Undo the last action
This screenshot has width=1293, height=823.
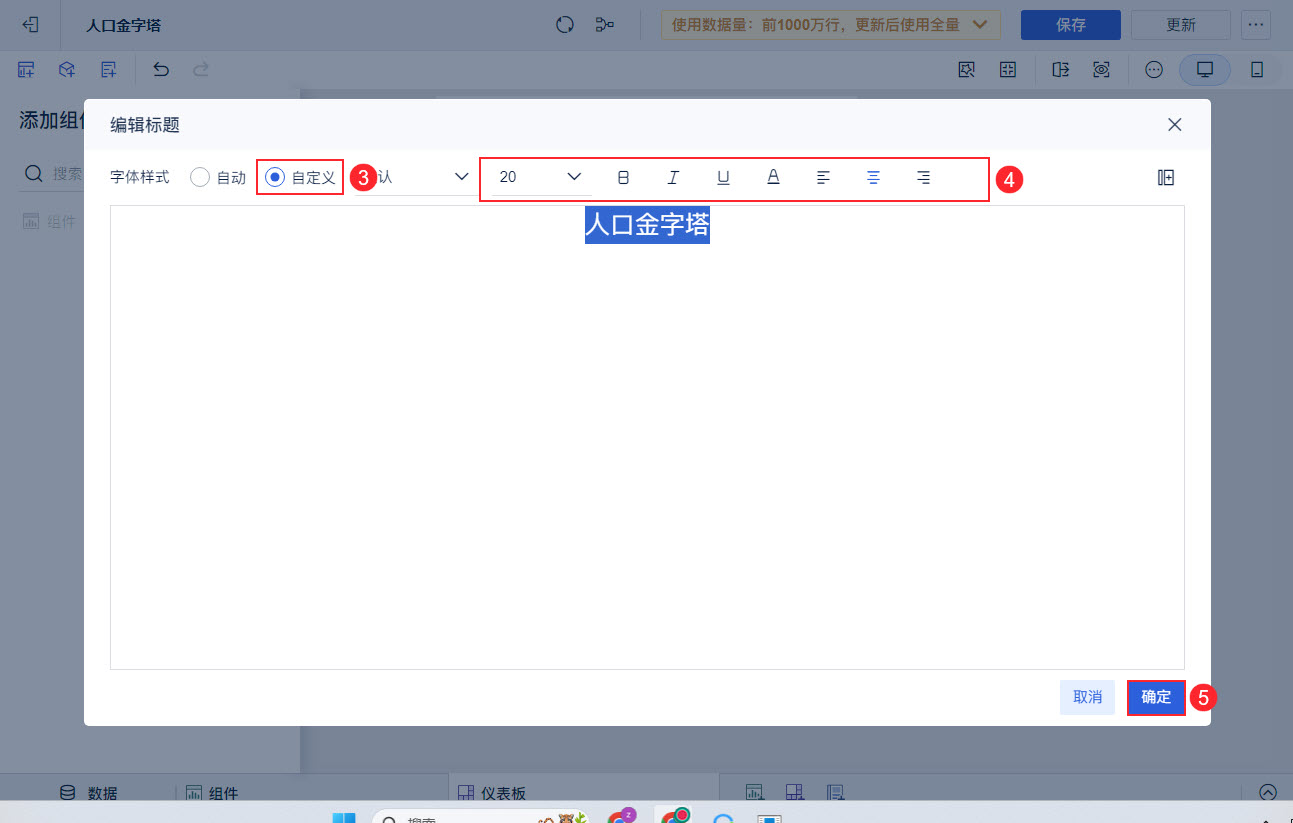pyautogui.click(x=161, y=70)
